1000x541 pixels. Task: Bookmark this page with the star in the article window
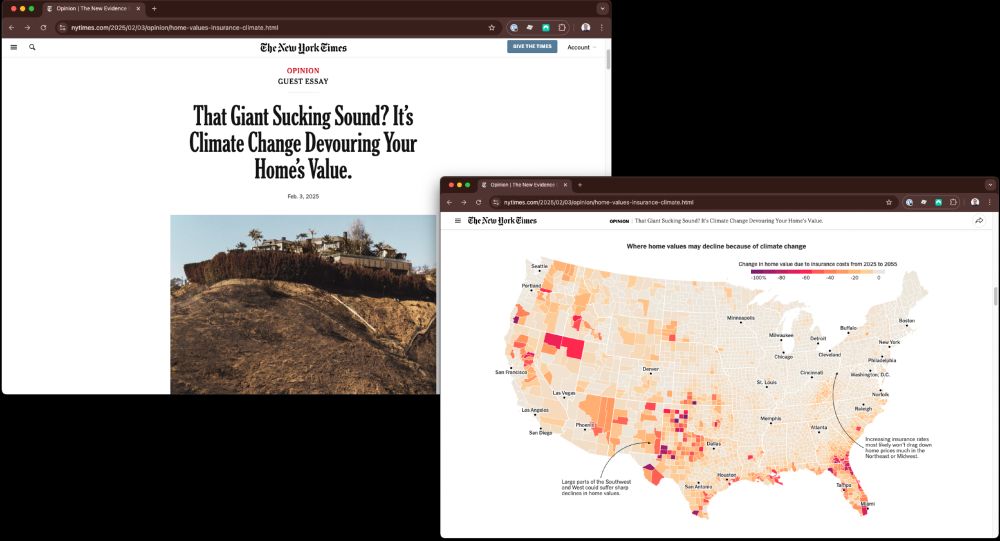(492, 27)
